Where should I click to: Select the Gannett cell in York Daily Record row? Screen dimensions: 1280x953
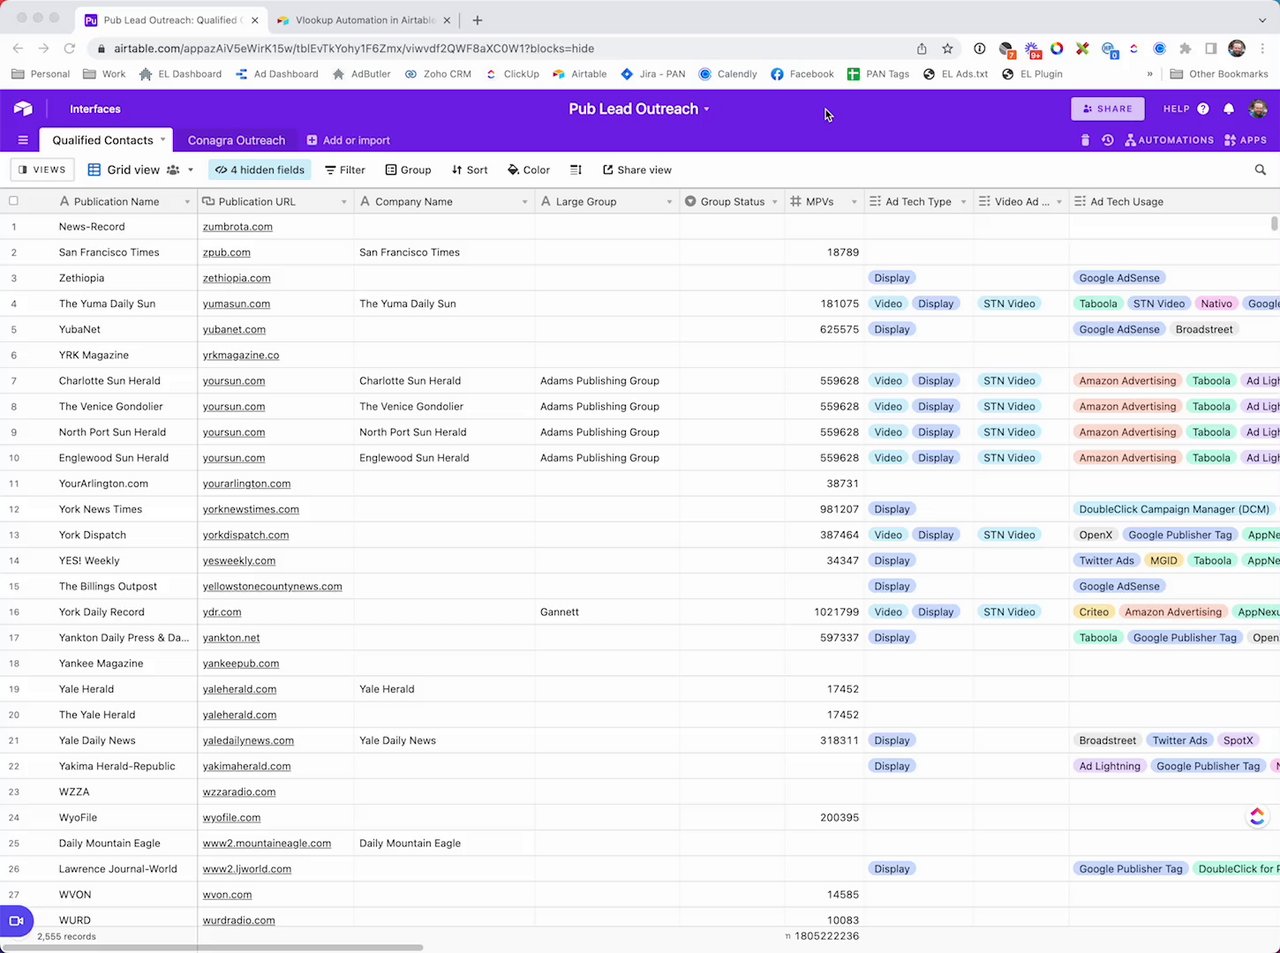(607, 612)
